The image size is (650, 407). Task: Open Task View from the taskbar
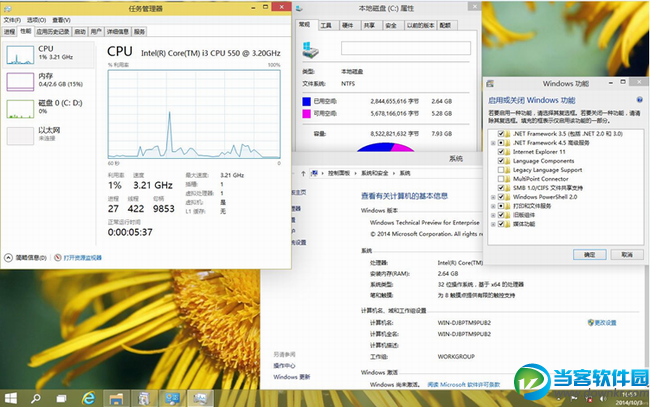pyautogui.click(x=62, y=399)
